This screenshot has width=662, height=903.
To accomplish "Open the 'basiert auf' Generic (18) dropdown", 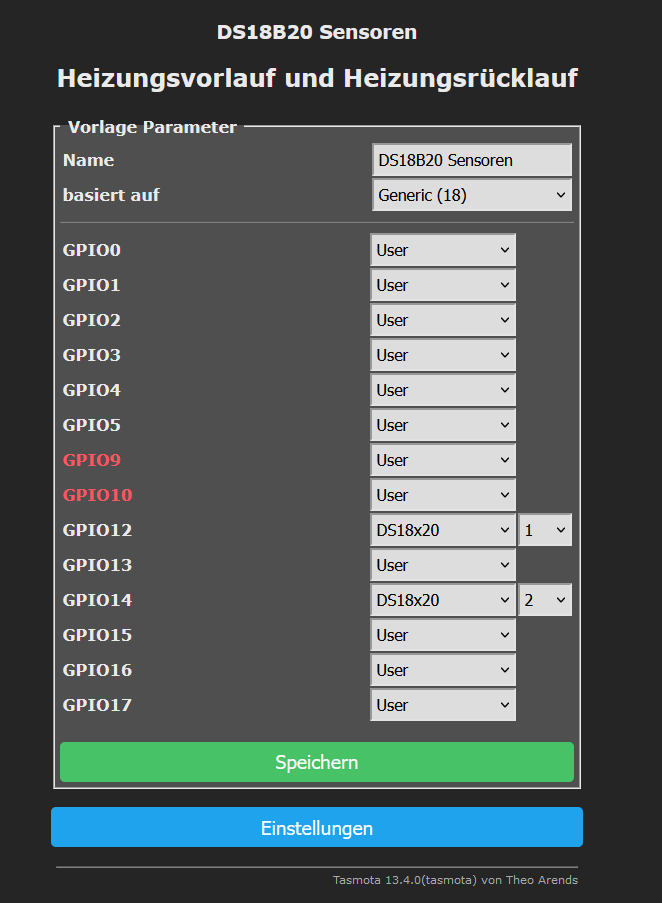I will pos(472,195).
